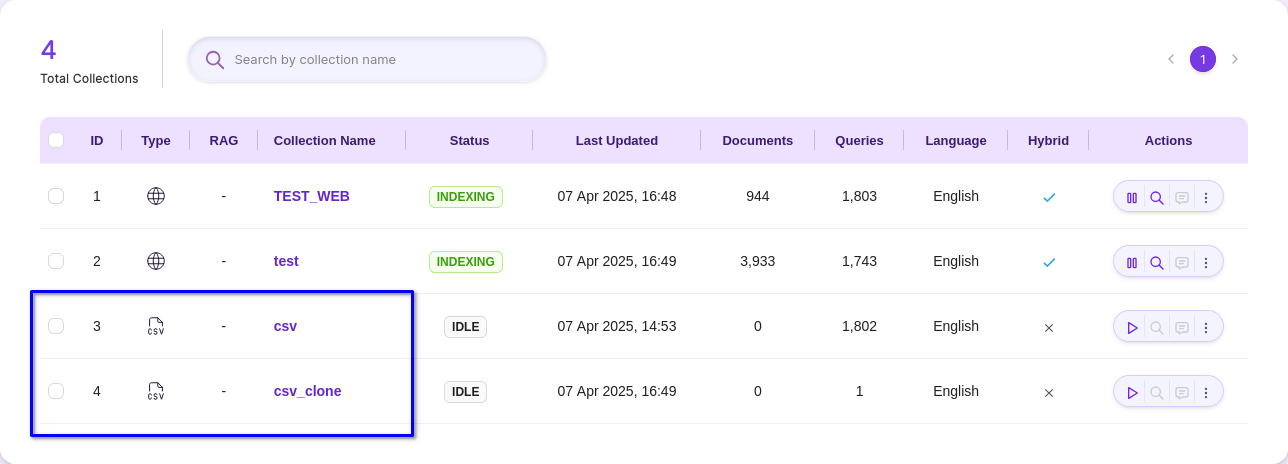1288x464 pixels.
Task: Open more options for TEST_WEB row
Action: pyautogui.click(x=1206, y=198)
